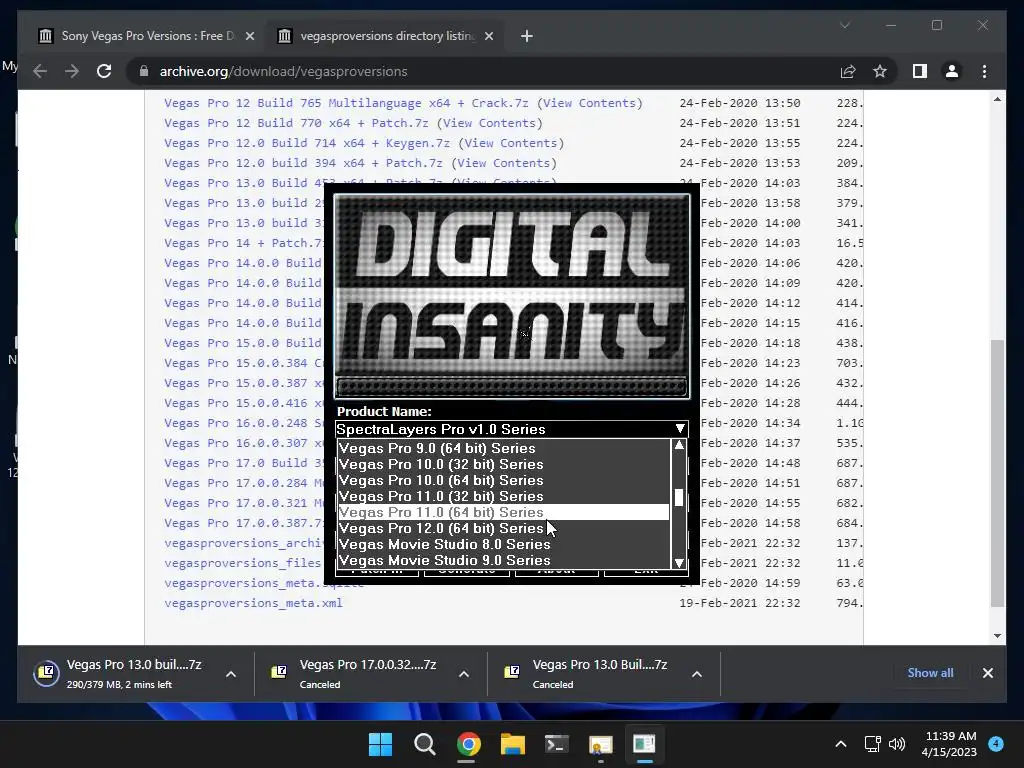This screenshot has width=1024, height=768.
Task: Open the tab search chevron
Action: 844,25
